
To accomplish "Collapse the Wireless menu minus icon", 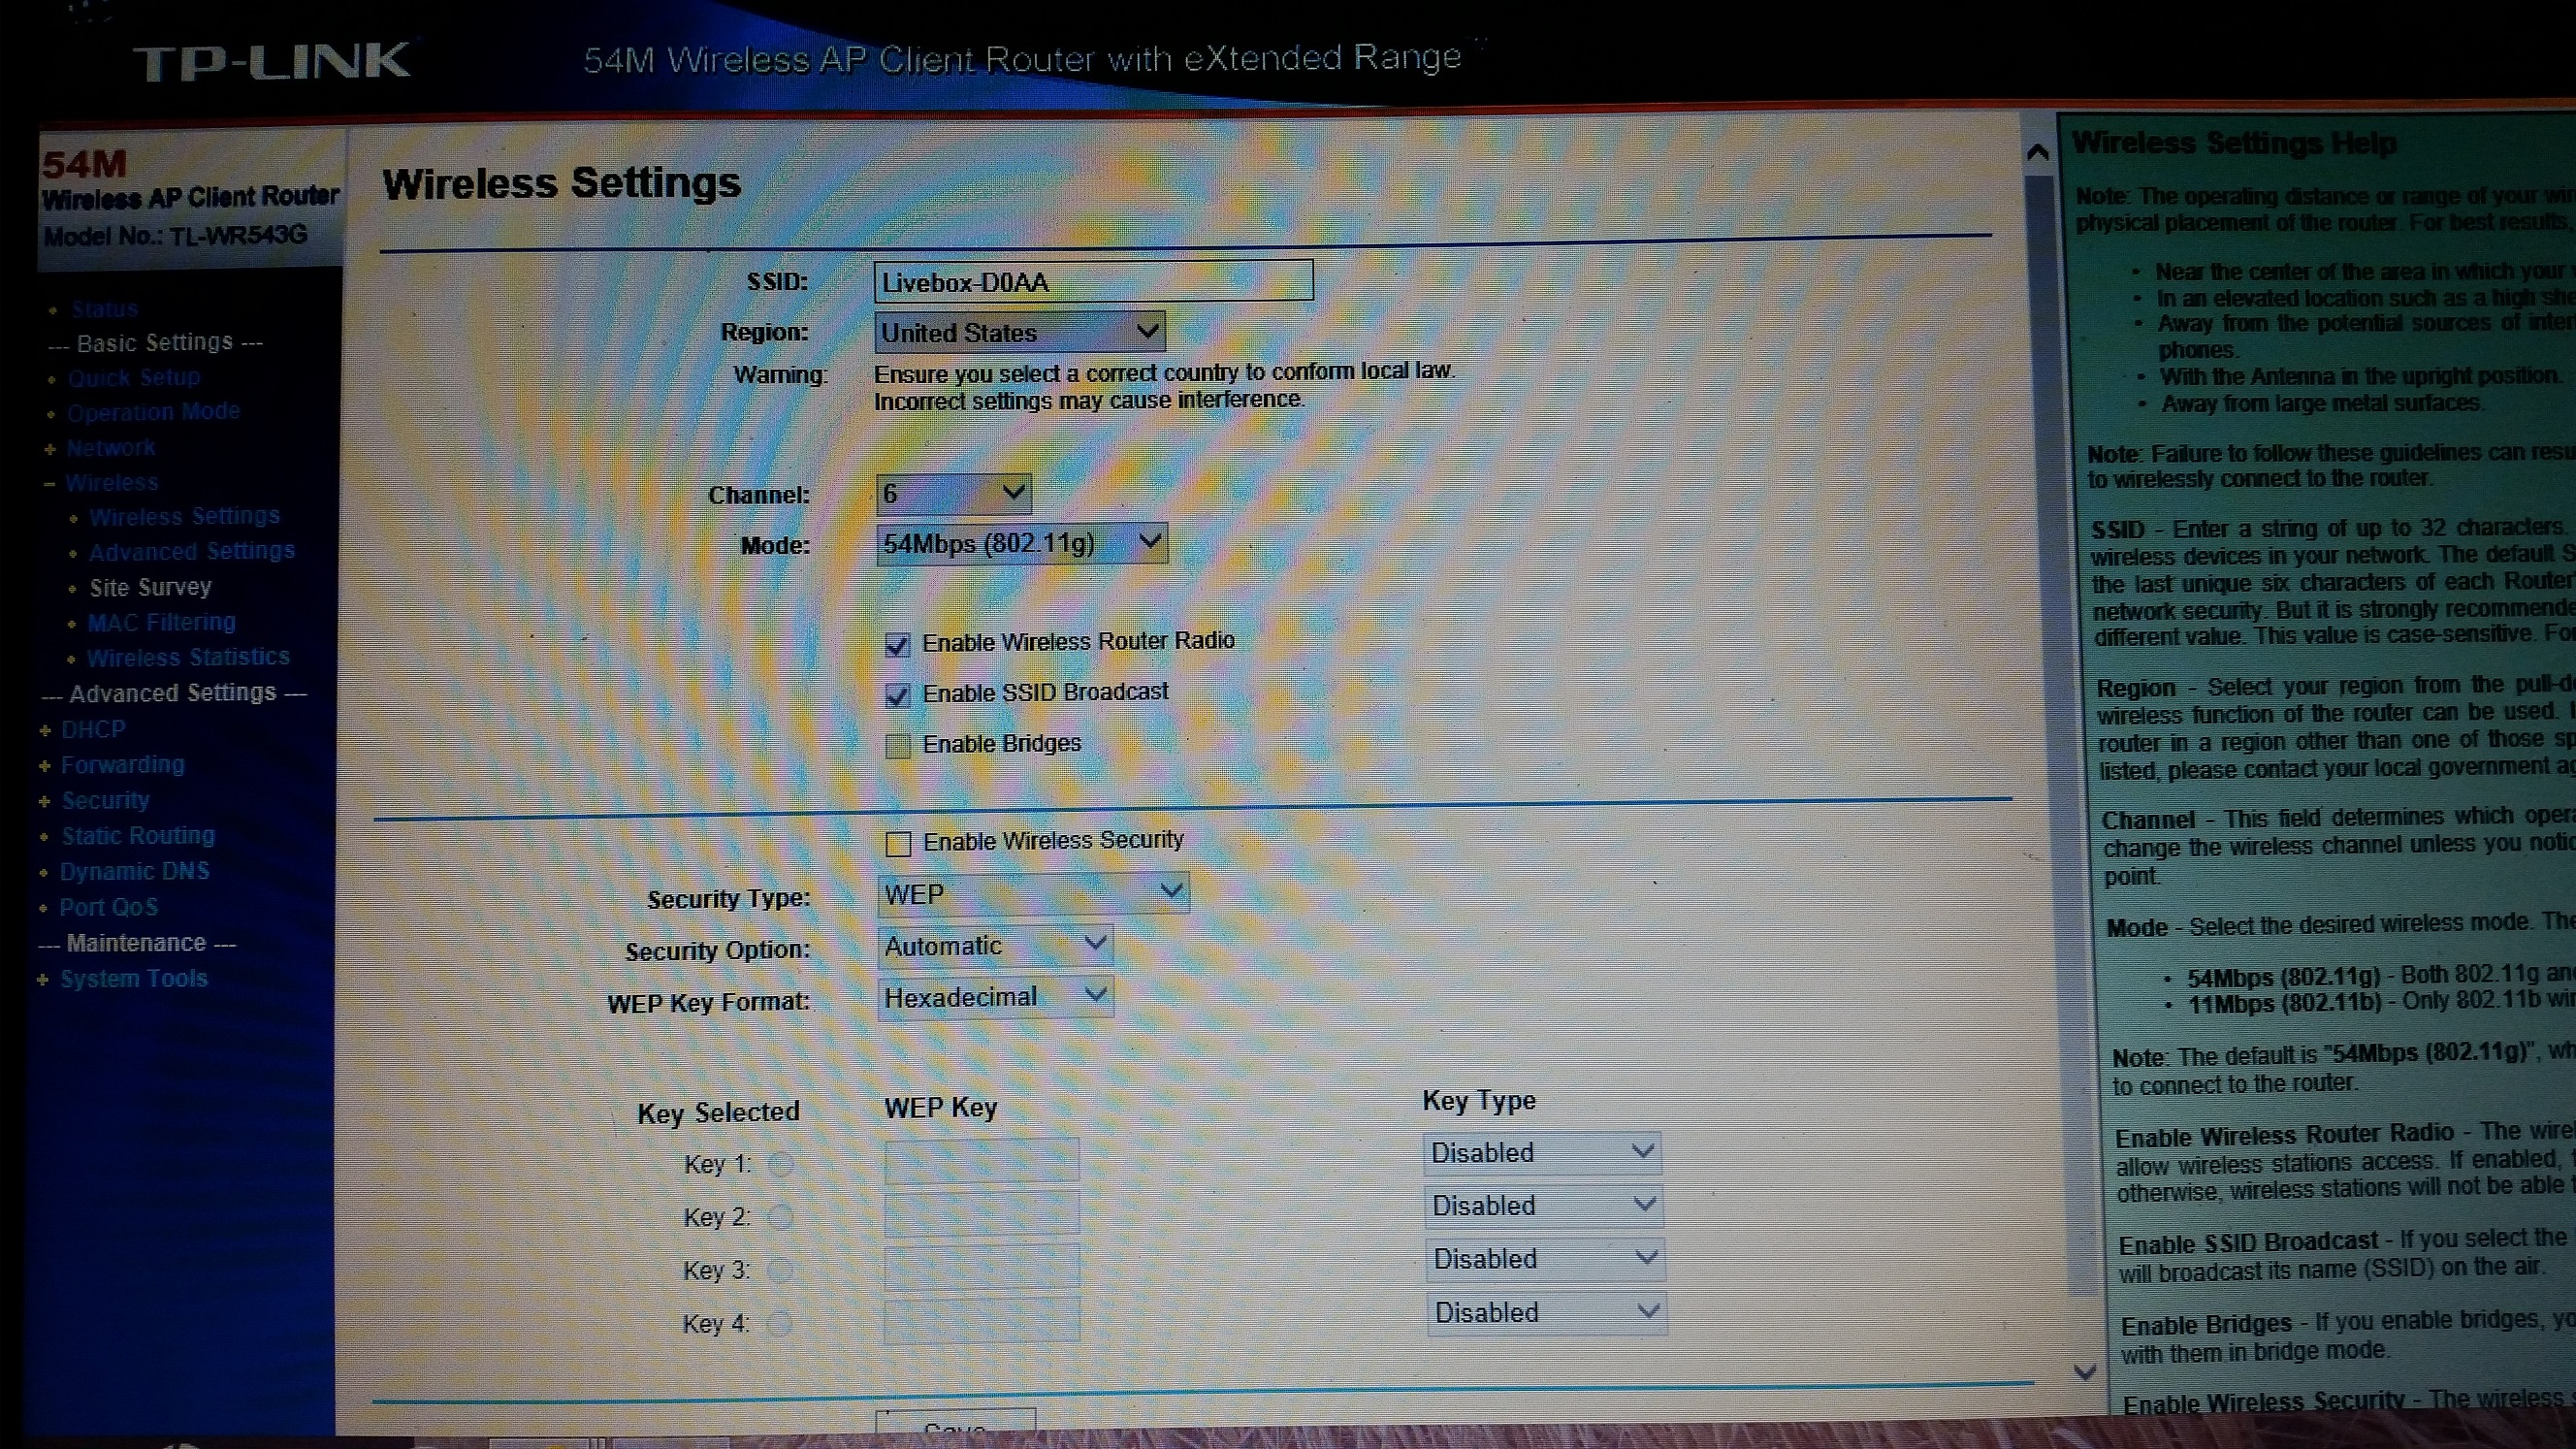I will (x=49, y=484).
